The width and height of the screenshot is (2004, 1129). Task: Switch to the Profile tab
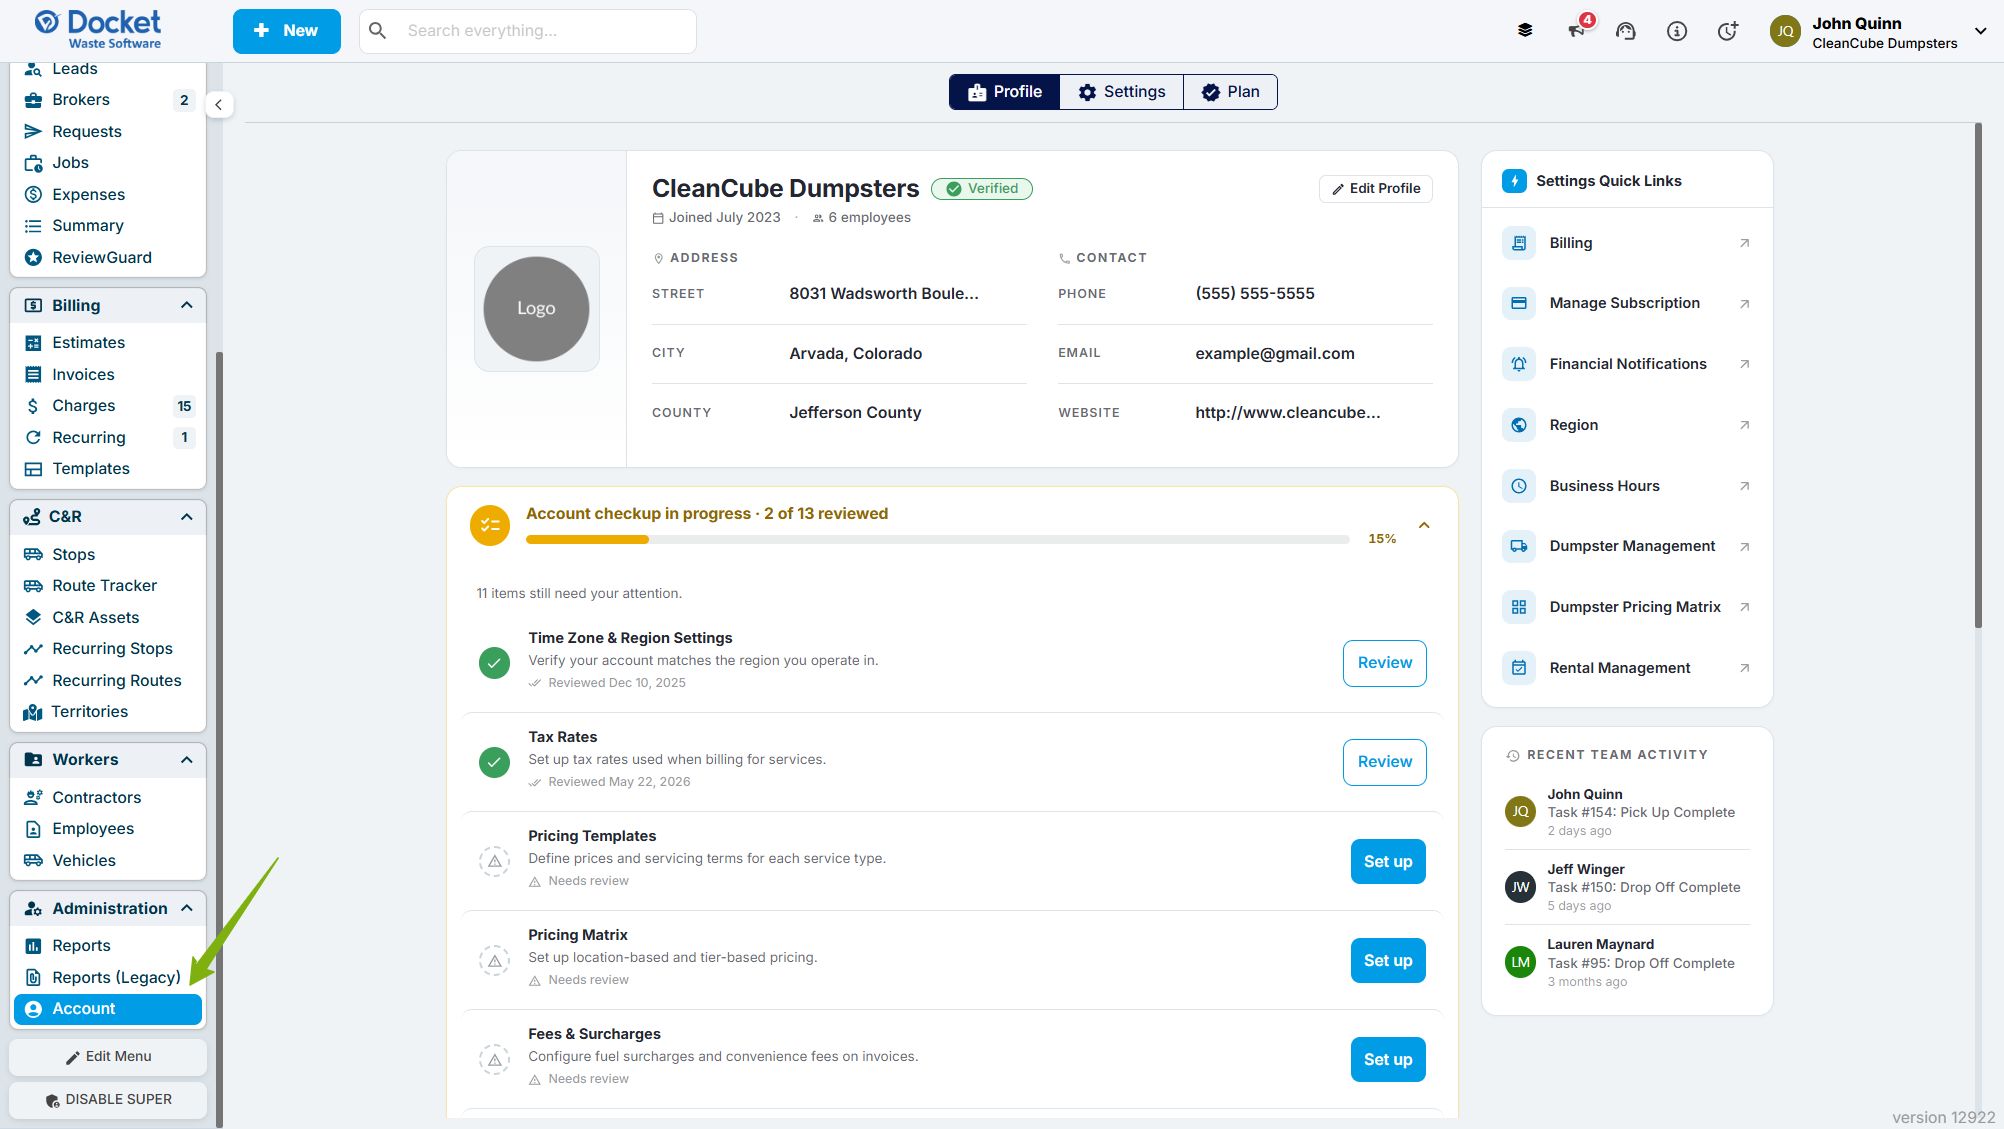(x=1004, y=92)
